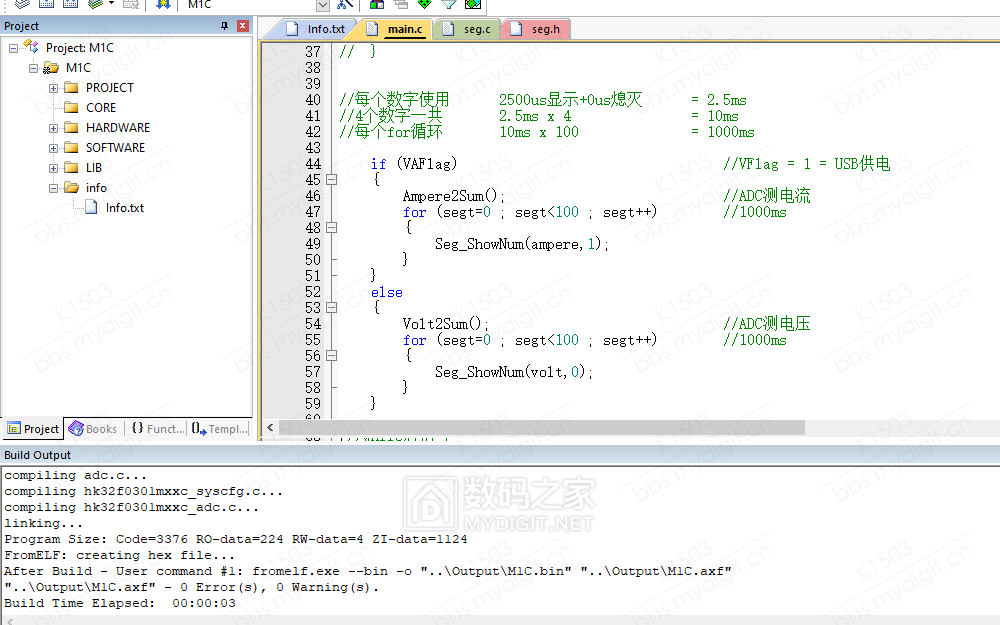Click the editor horizontal scrollbar thumb
Image resolution: width=1000 pixels, height=625 pixels.
541,427
